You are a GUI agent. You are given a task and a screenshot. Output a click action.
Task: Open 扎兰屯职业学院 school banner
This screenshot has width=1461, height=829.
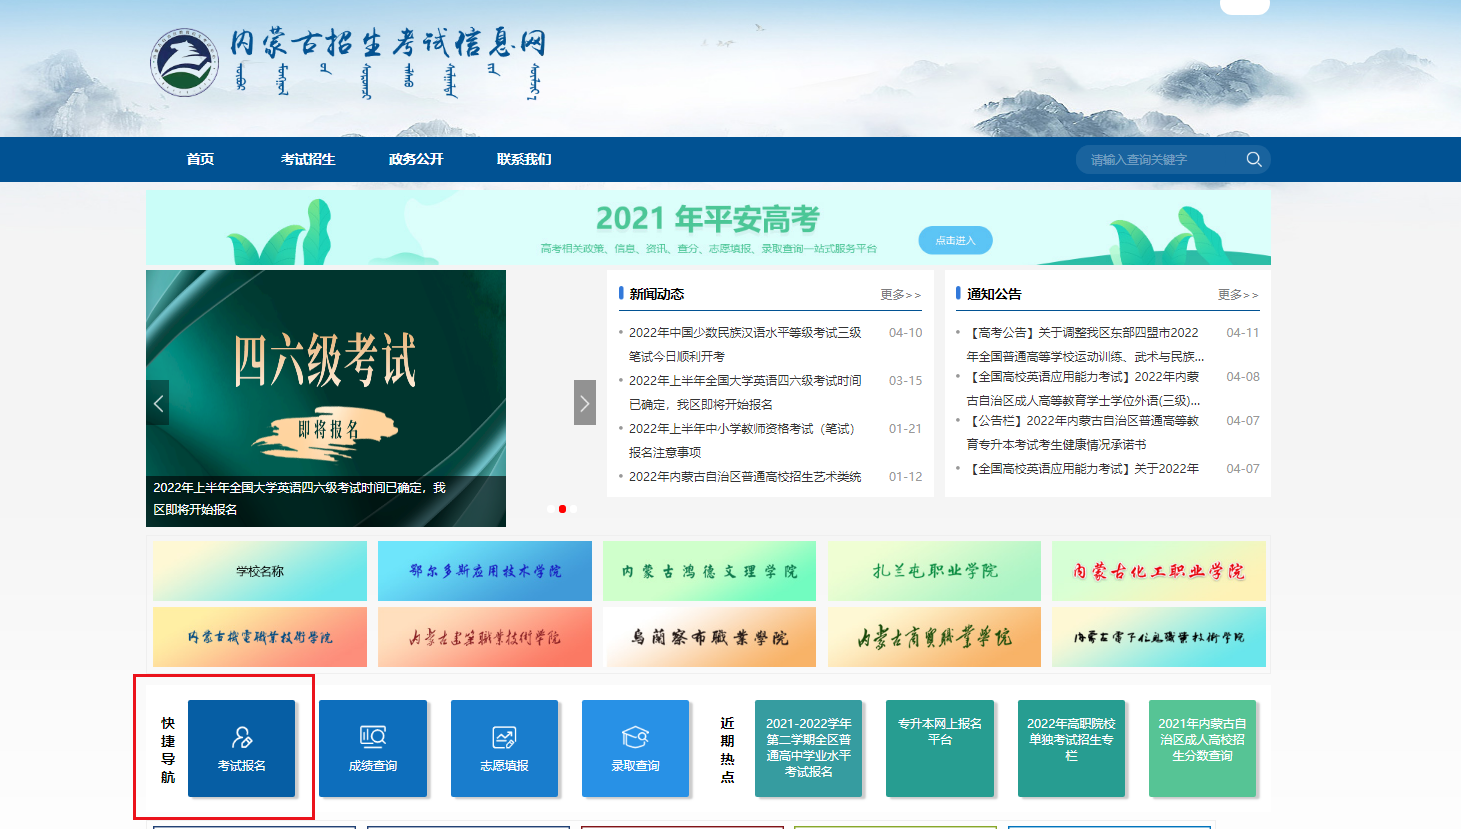tap(934, 571)
